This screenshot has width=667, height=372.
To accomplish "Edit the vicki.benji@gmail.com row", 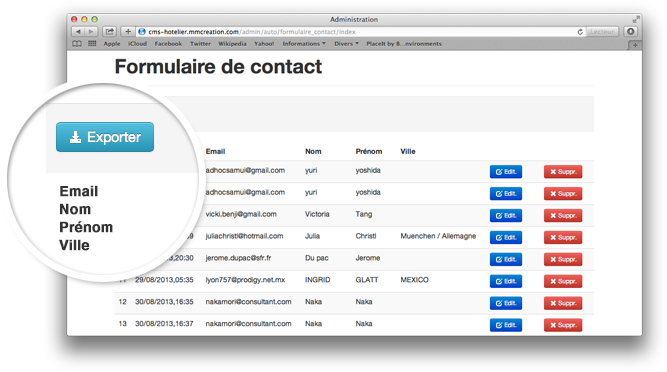I will point(506,216).
